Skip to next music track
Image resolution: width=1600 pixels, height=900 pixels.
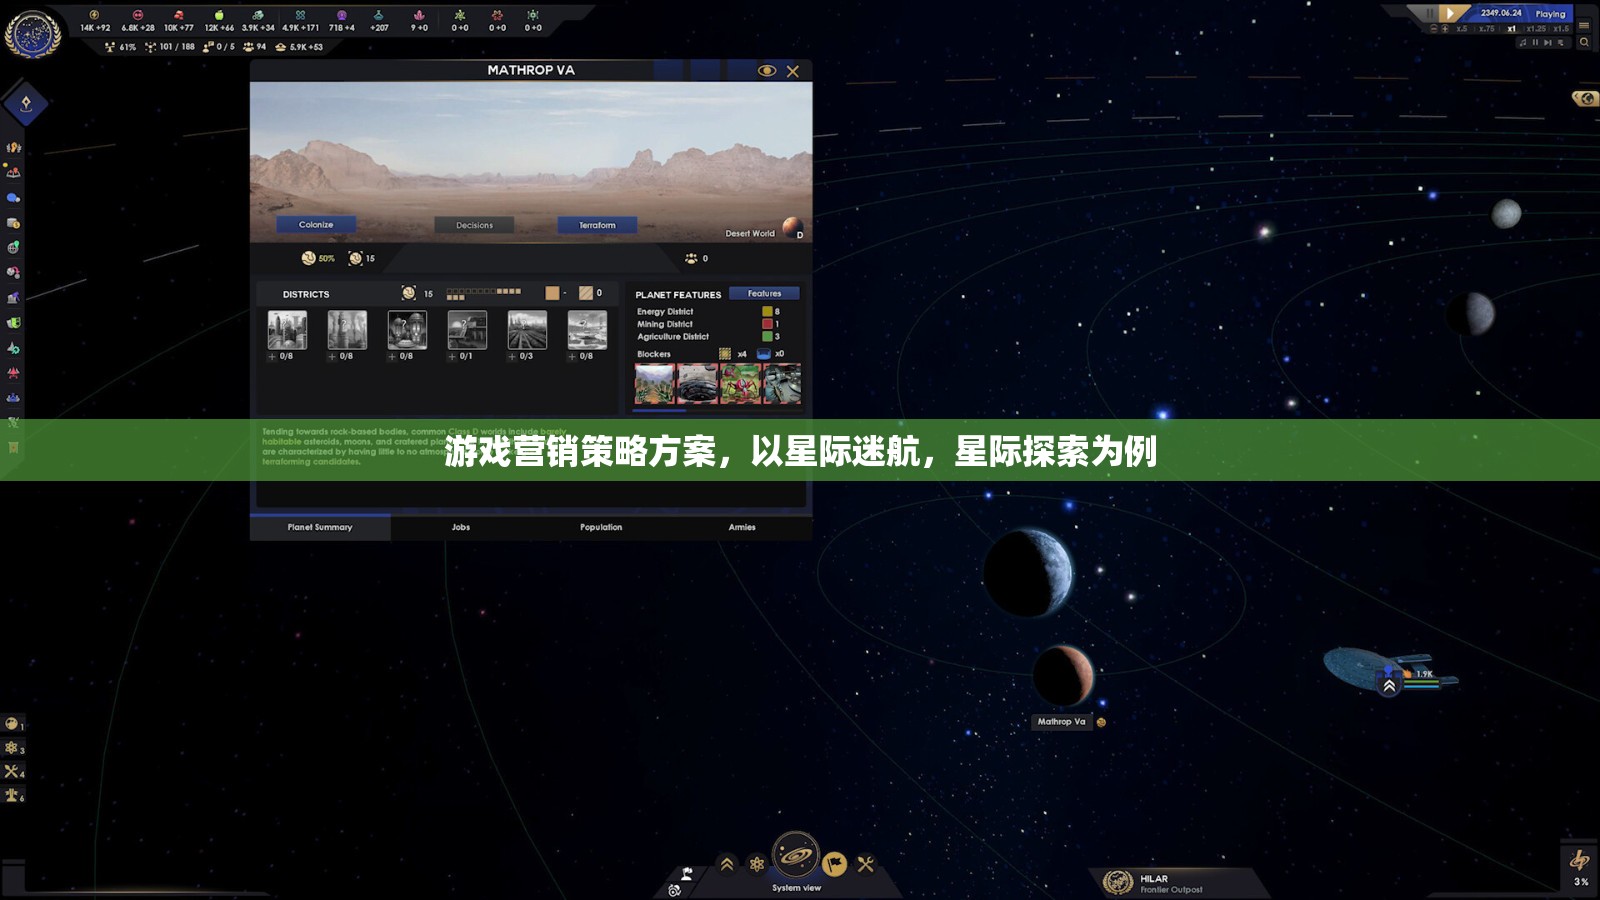coord(1548,43)
